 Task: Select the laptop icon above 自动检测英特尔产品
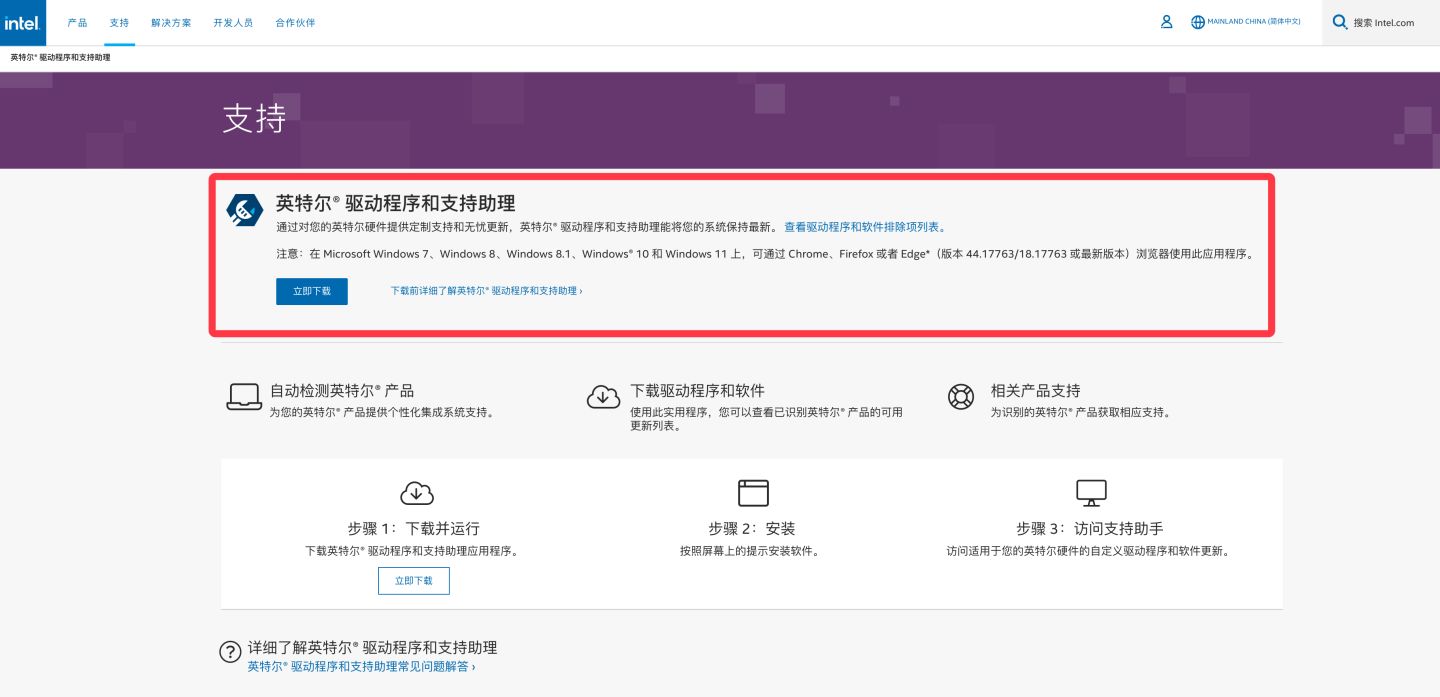click(x=244, y=396)
